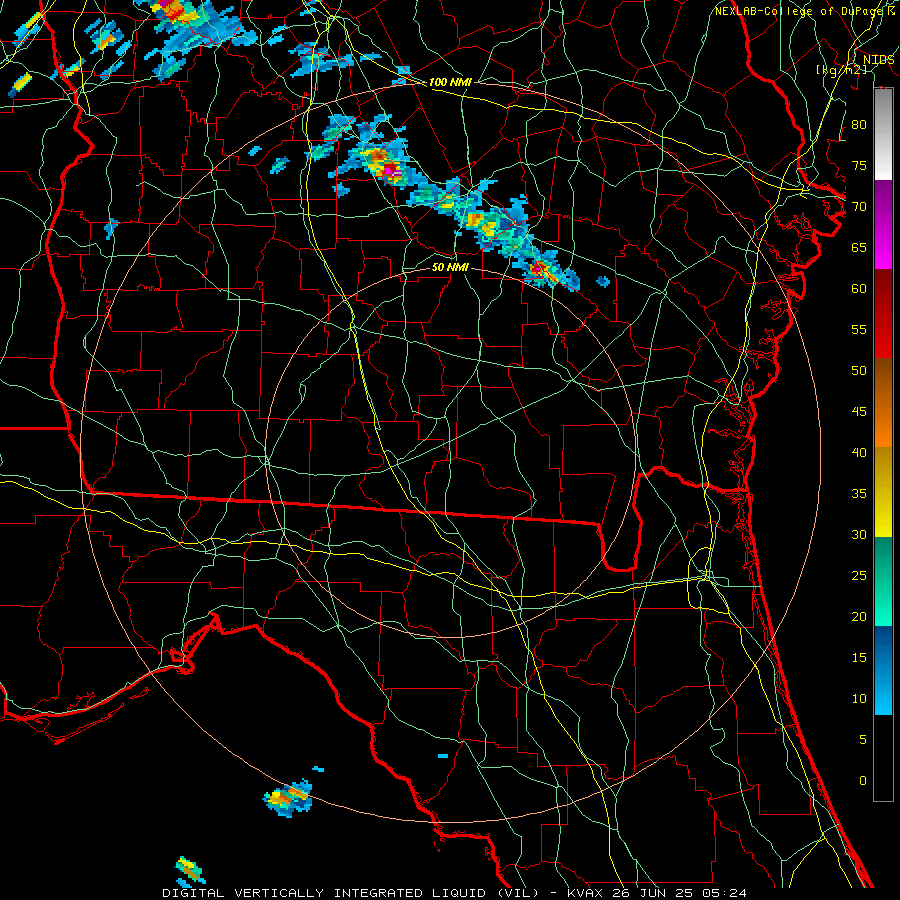Click the 50 value on the VIL scale
This screenshot has height=900, width=900.
point(859,370)
